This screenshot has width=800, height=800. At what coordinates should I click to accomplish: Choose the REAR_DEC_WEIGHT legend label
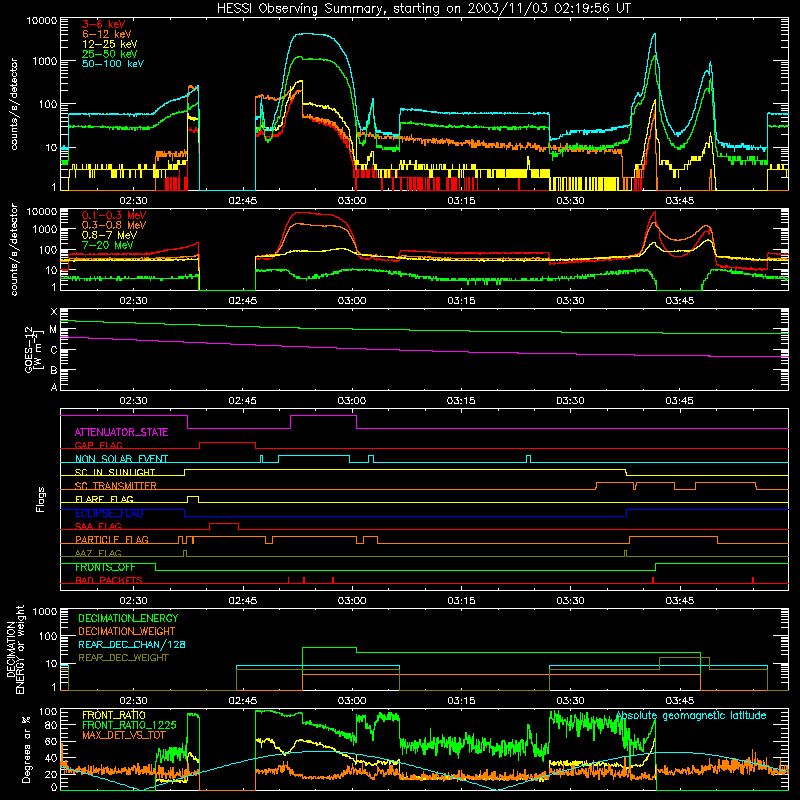[x=123, y=658]
